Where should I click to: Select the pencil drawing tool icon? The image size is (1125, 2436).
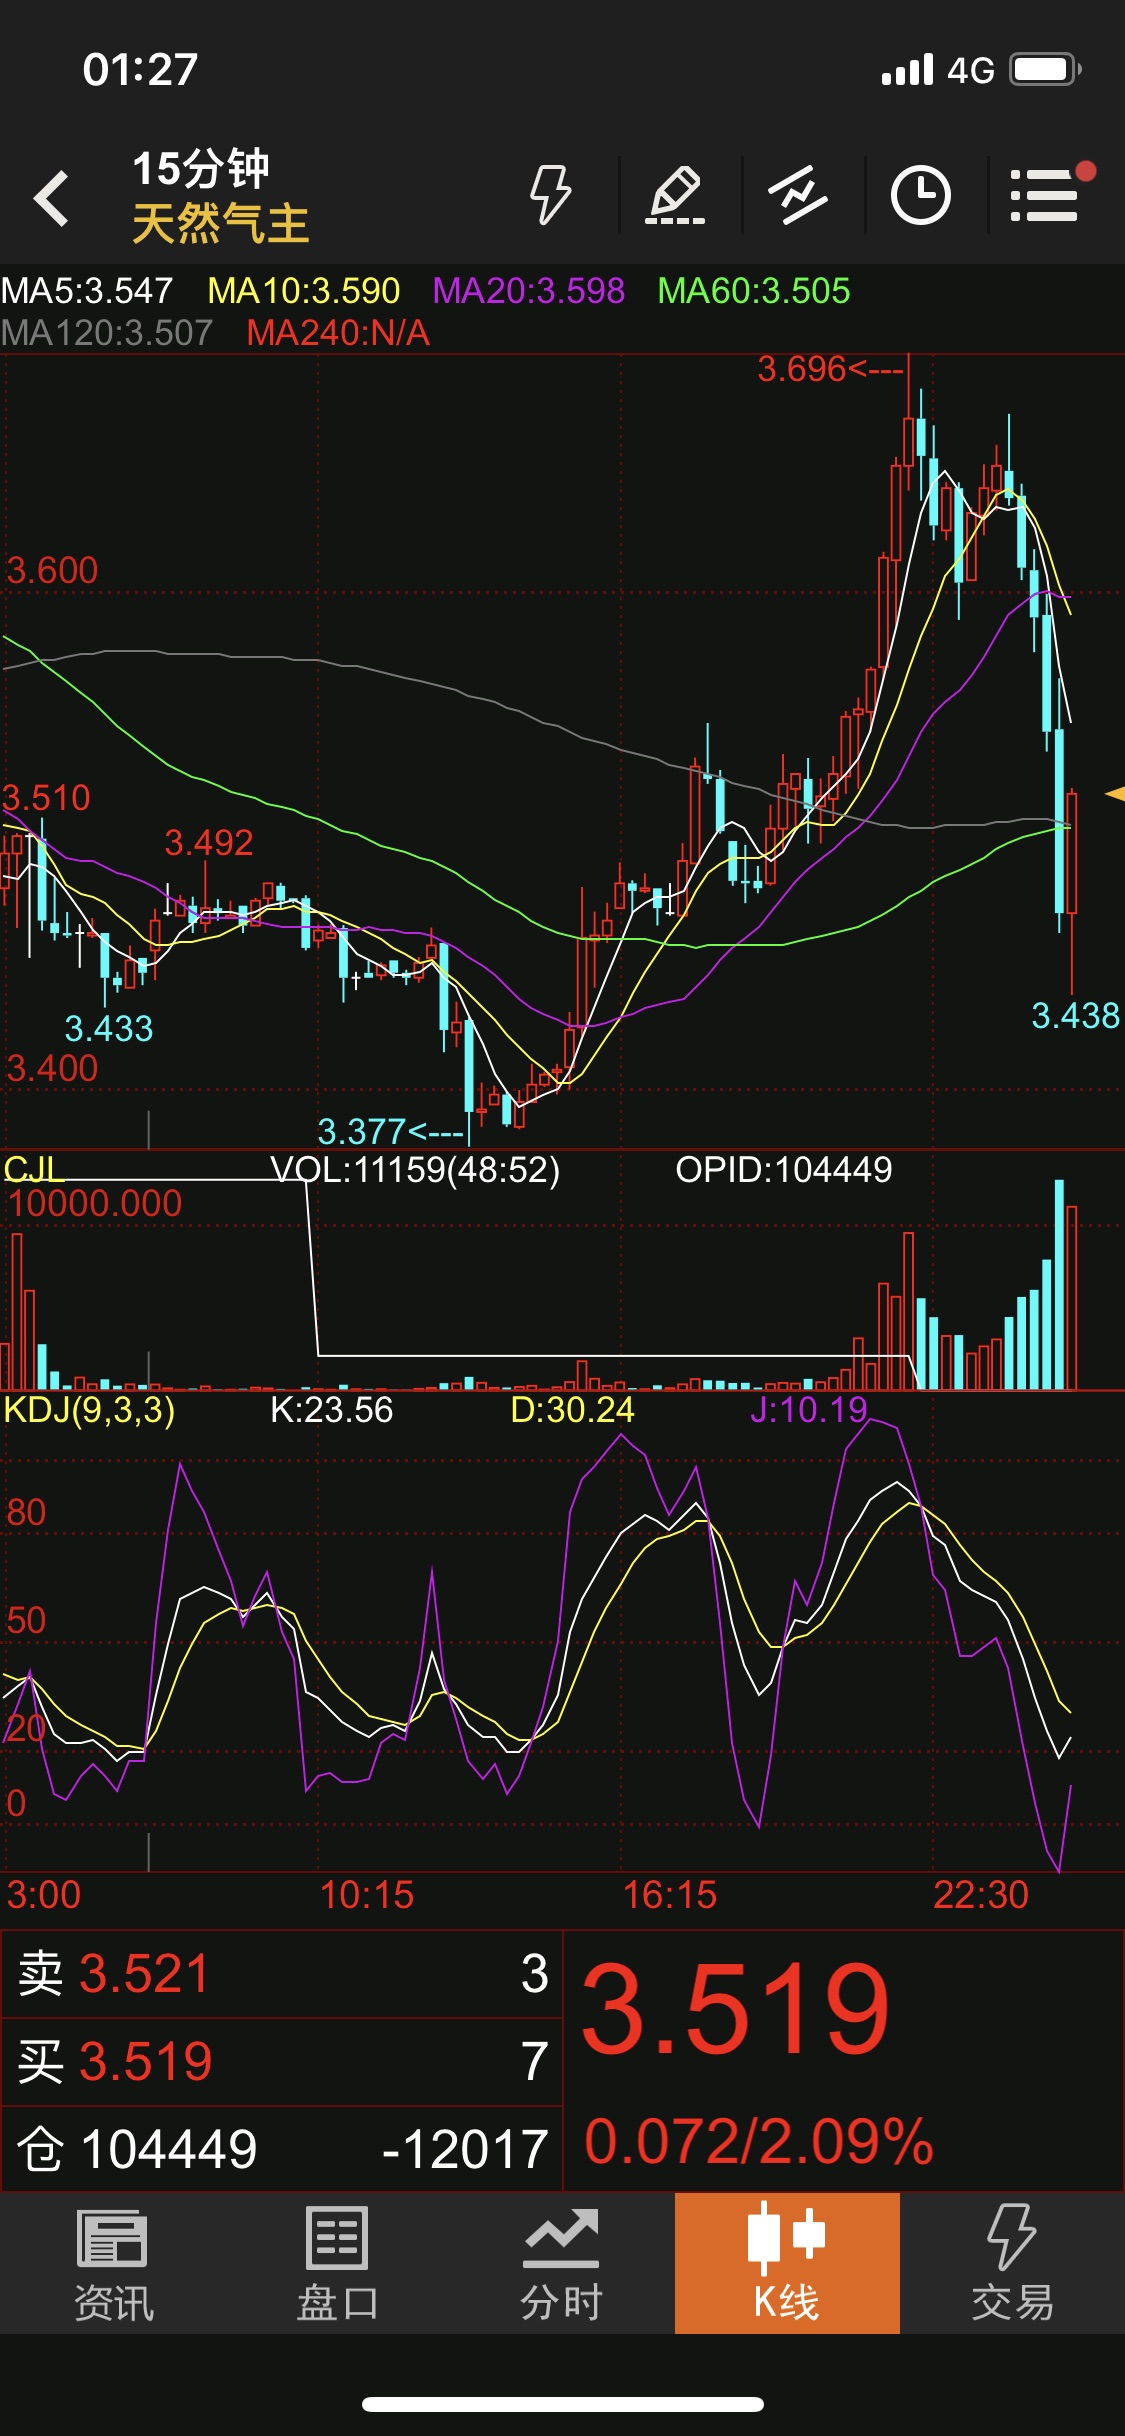tap(675, 194)
